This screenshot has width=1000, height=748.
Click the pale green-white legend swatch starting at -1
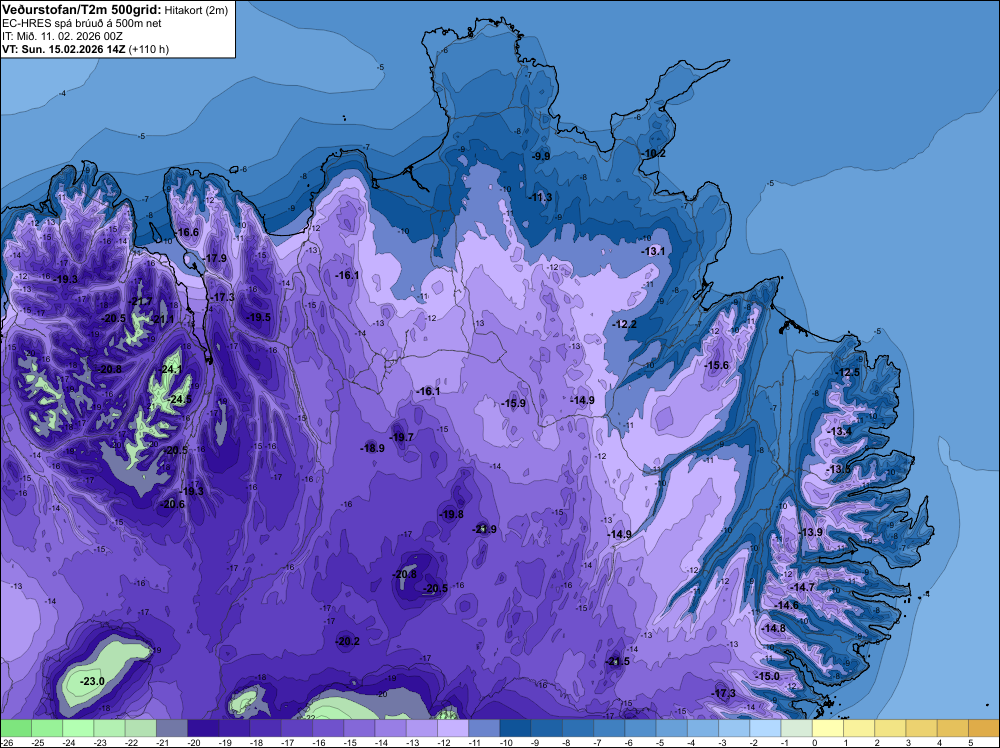[797, 728]
